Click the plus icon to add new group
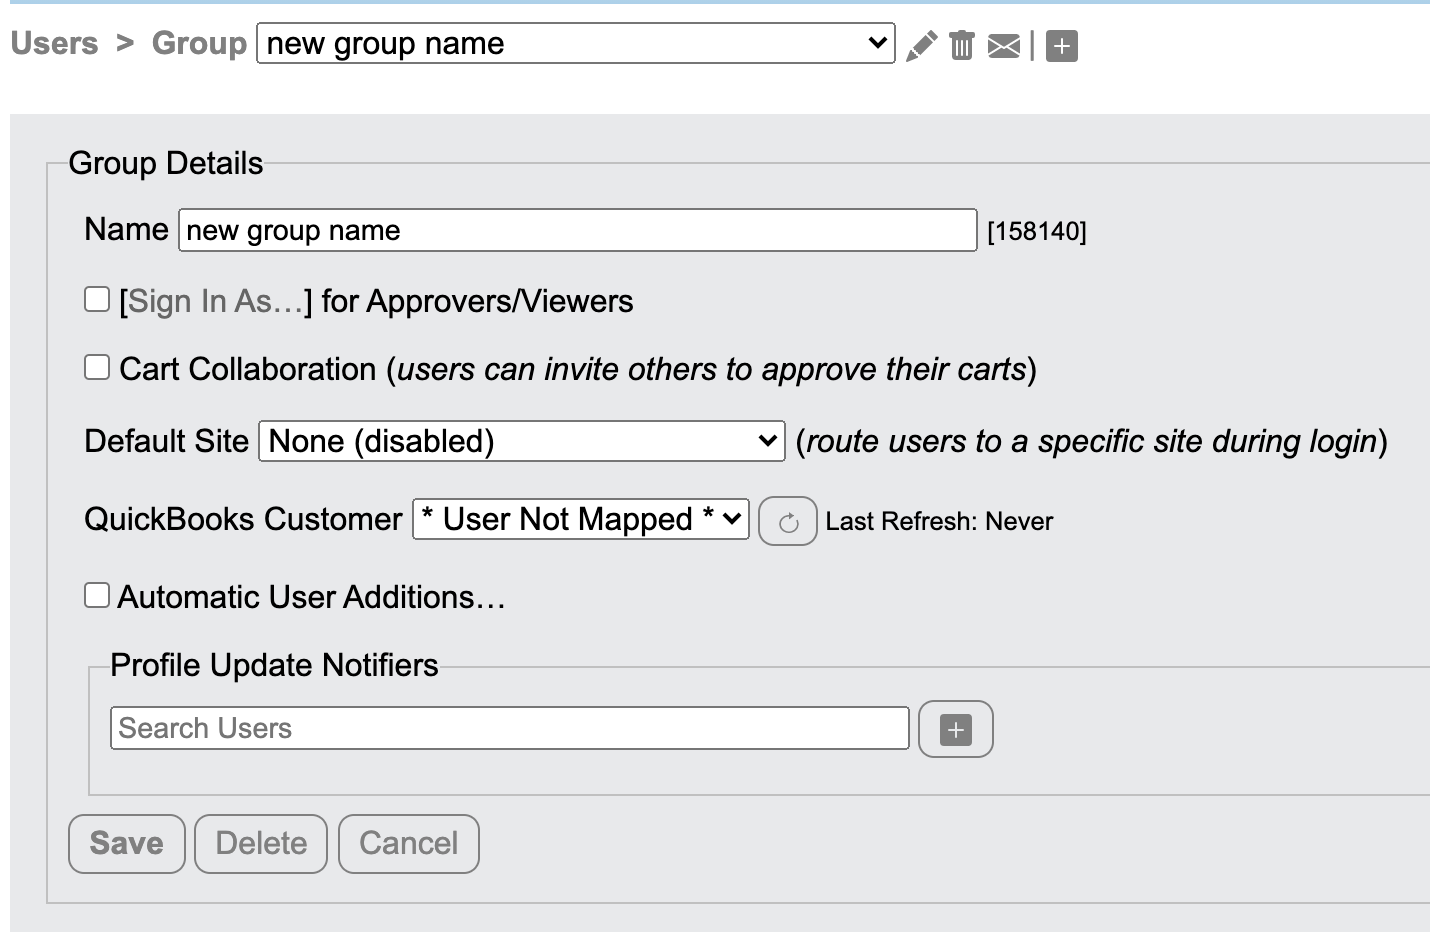Screen dimensions: 1430x932 (x=1060, y=44)
